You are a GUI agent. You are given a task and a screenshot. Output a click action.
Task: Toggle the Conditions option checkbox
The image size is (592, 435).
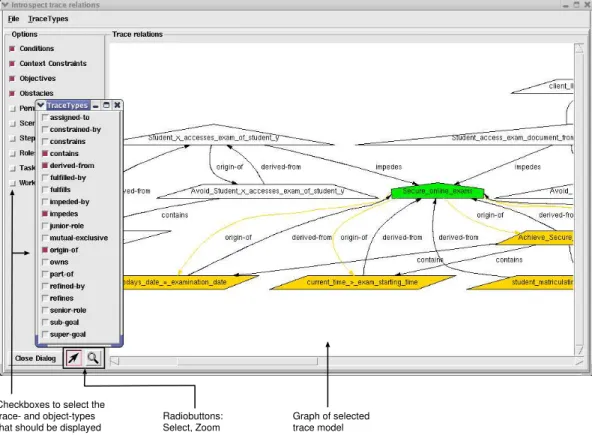pyautogui.click(x=12, y=49)
